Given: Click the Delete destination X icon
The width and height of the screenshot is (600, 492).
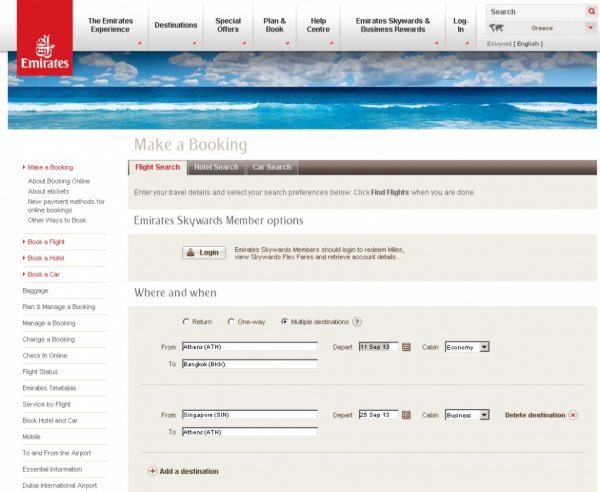Looking at the screenshot, I should [573, 414].
